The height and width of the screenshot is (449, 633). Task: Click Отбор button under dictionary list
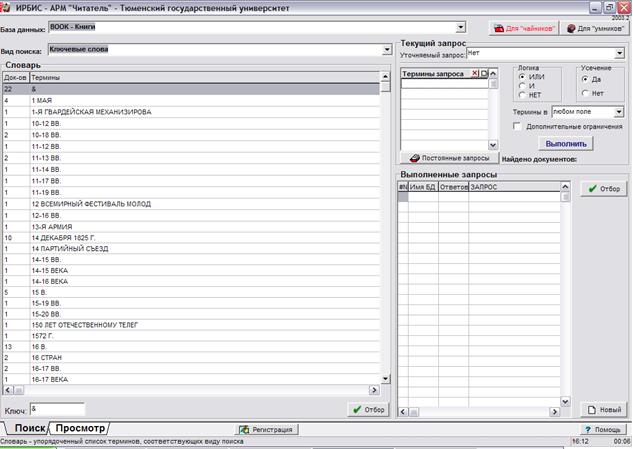[x=369, y=409]
